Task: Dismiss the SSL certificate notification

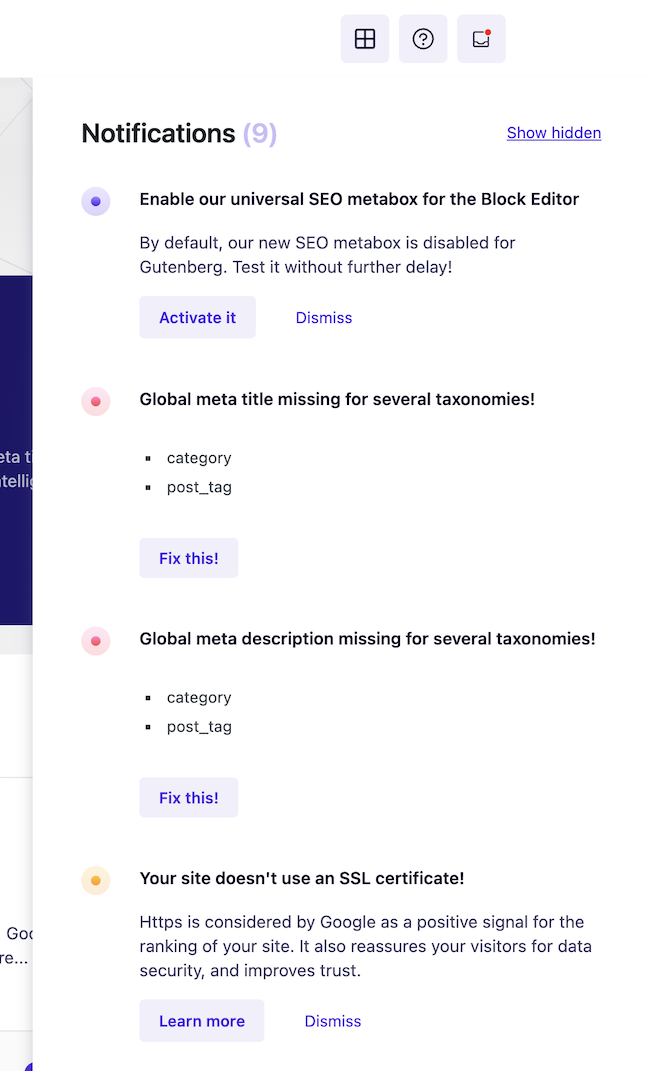Action: [332, 1021]
